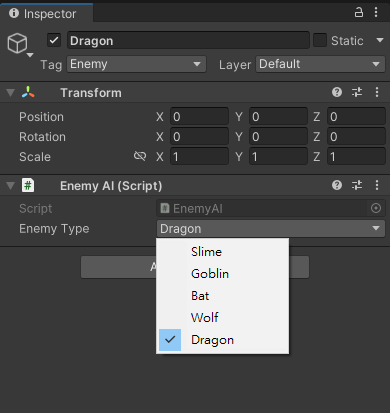
Task: Click the Transform component header title
Action: (x=91, y=93)
